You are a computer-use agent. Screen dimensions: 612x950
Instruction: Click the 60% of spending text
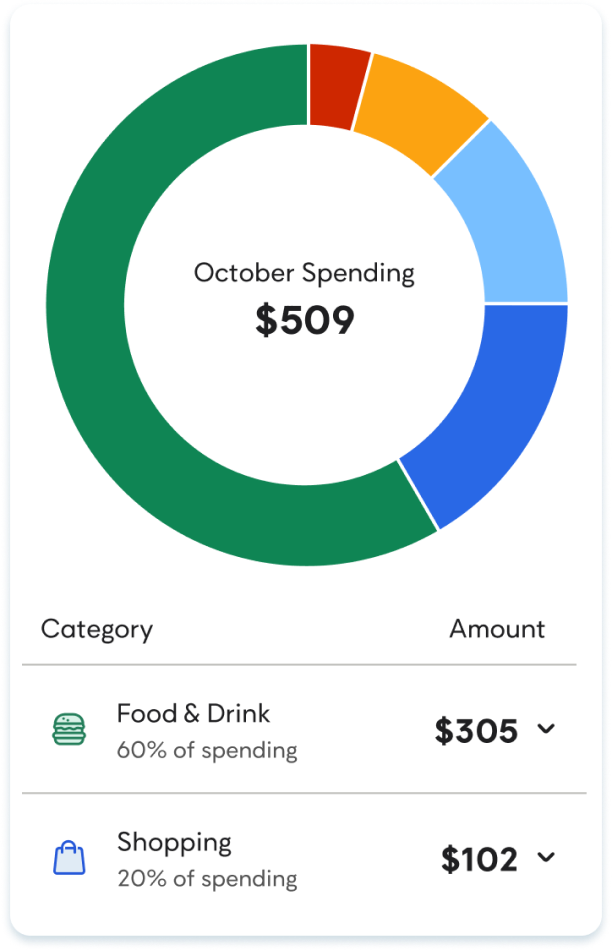(x=207, y=750)
